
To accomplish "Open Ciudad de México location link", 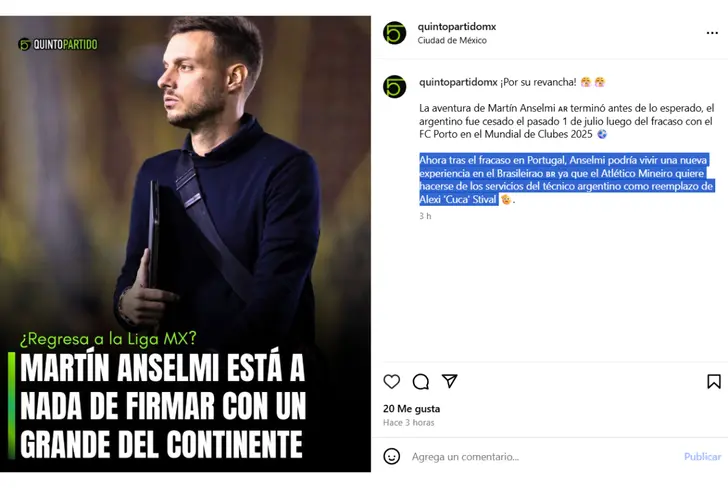I will point(452,40).
